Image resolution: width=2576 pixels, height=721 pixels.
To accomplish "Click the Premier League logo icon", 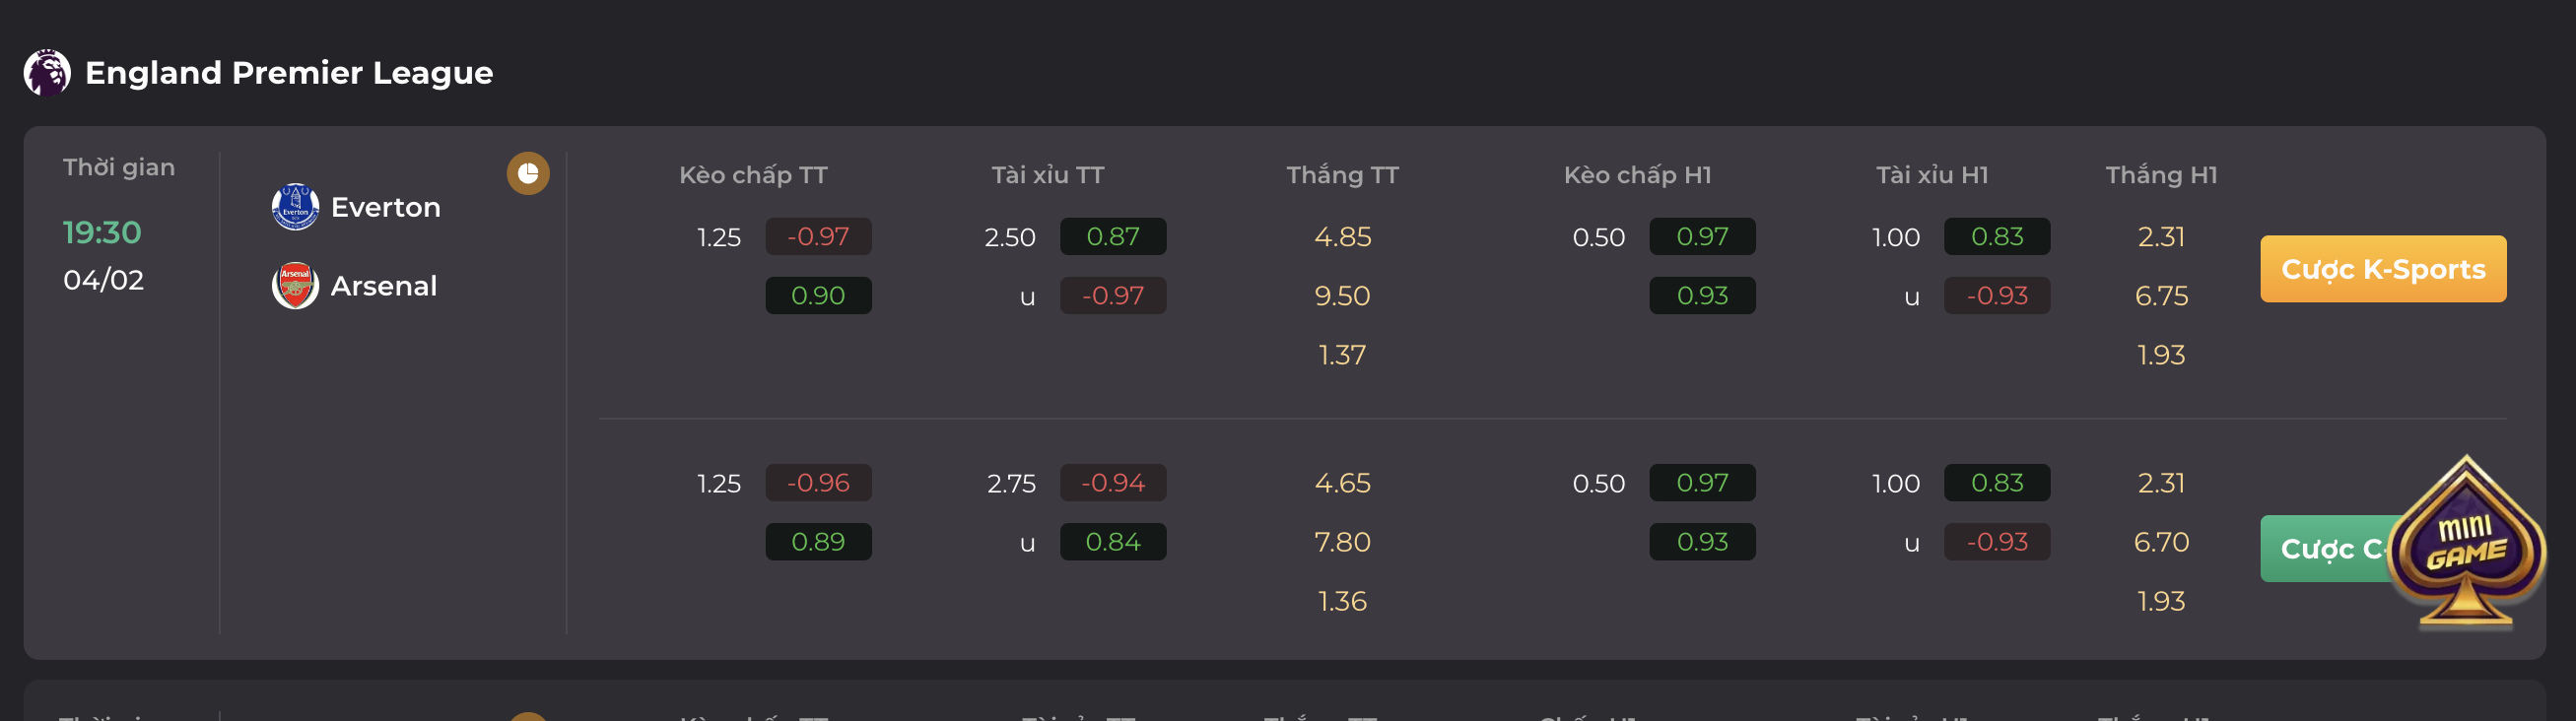I will [47, 73].
